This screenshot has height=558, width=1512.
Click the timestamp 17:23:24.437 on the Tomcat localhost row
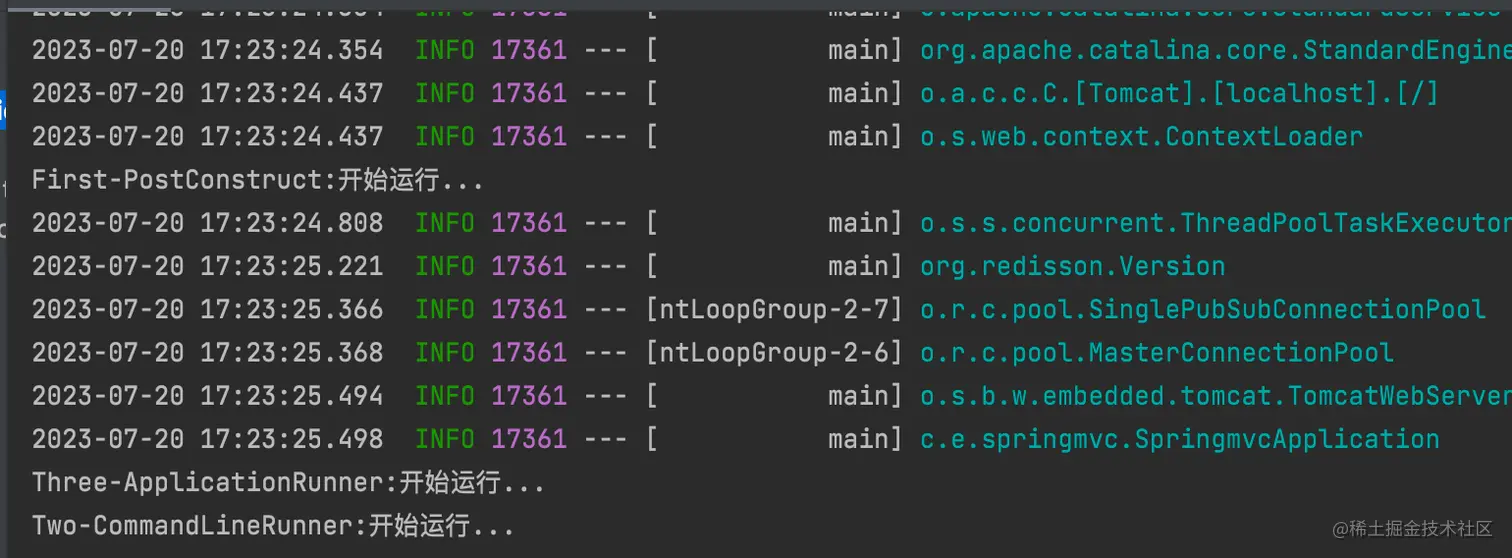click(x=291, y=93)
